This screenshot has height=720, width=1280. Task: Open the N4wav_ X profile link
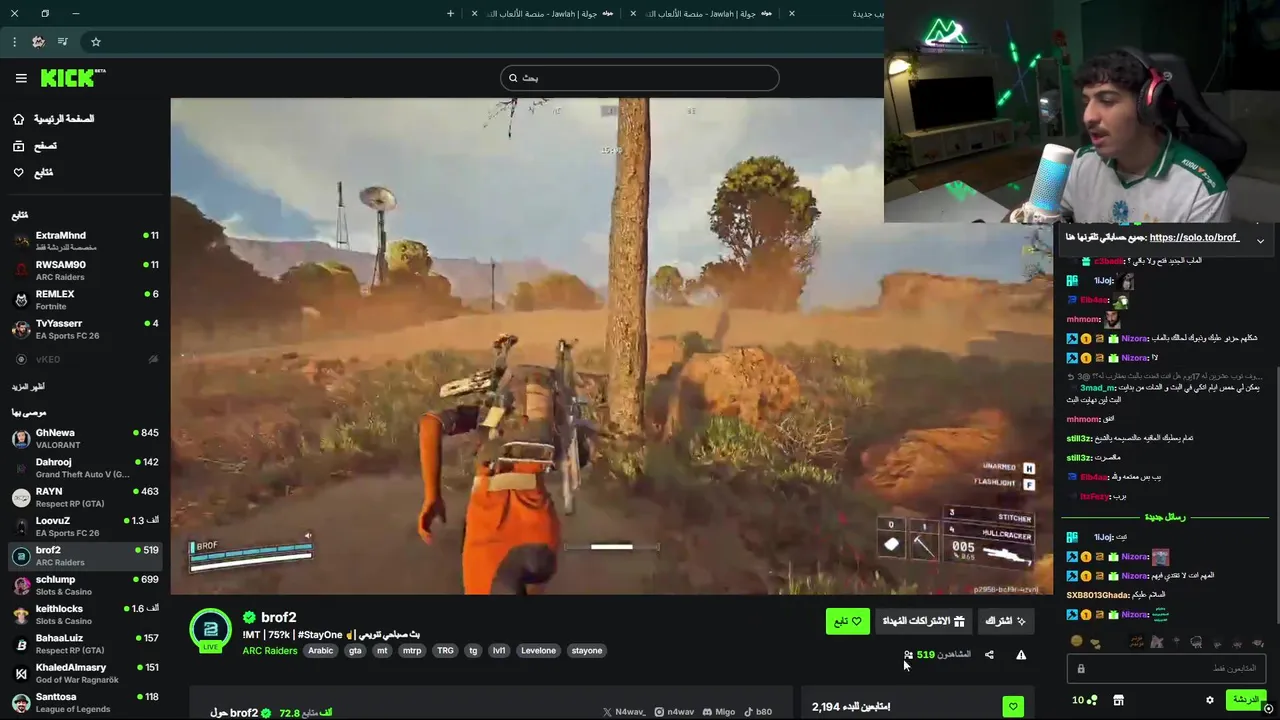tap(624, 712)
